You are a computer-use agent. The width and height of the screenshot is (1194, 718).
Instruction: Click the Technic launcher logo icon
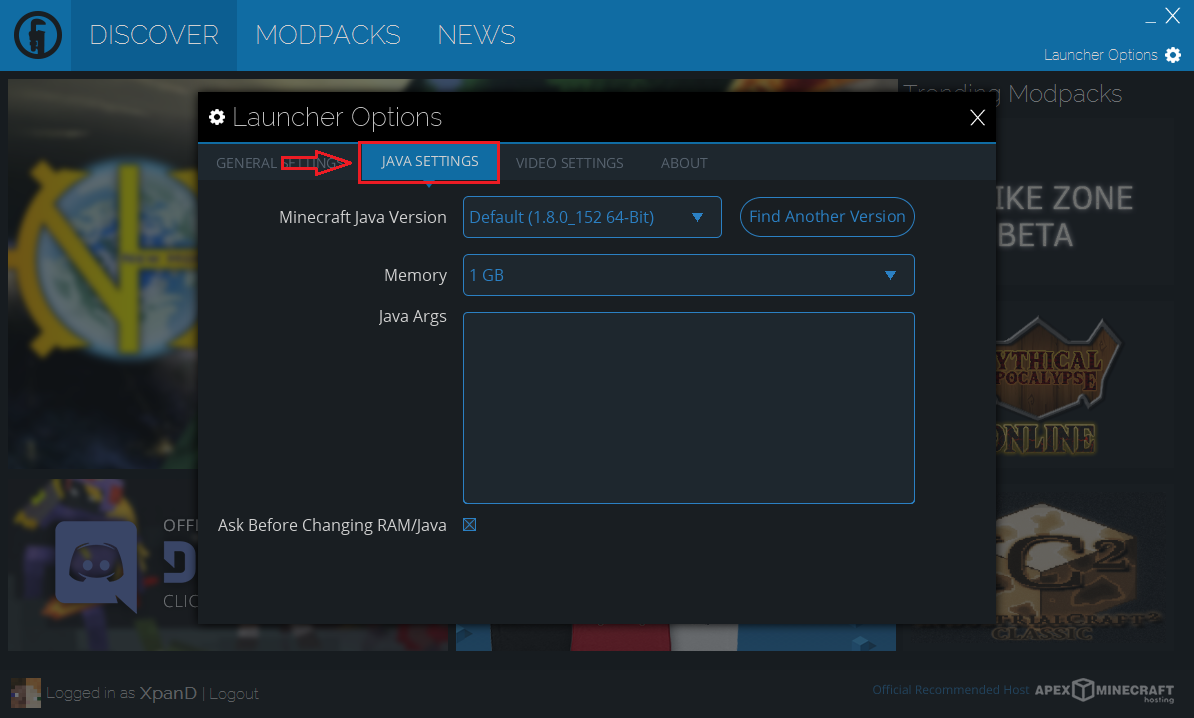pyautogui.click(x=37, y=35)
